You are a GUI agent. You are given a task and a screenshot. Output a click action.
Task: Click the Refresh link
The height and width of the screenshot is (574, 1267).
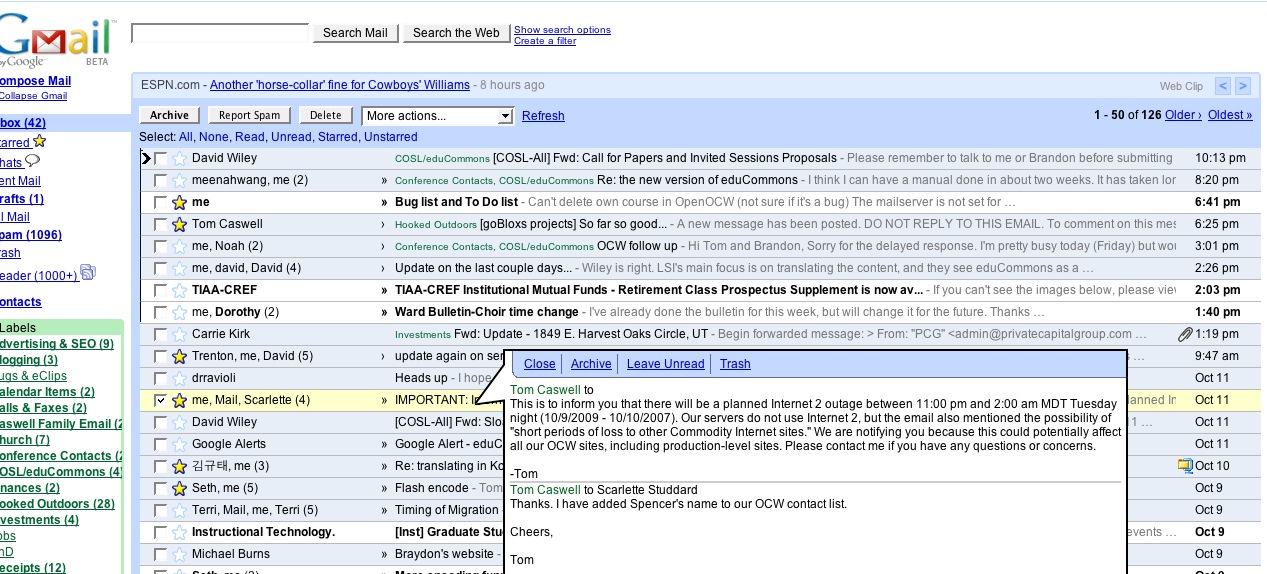pyautogui.click(x=543, y=116)
